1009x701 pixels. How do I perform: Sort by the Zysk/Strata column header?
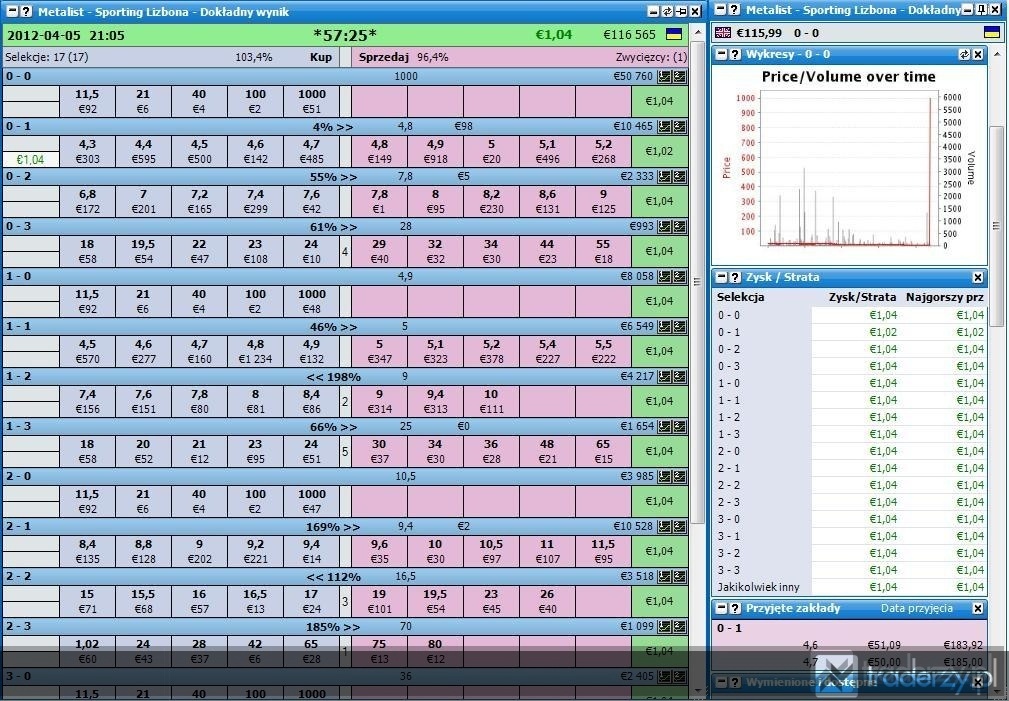pos(862,297)
